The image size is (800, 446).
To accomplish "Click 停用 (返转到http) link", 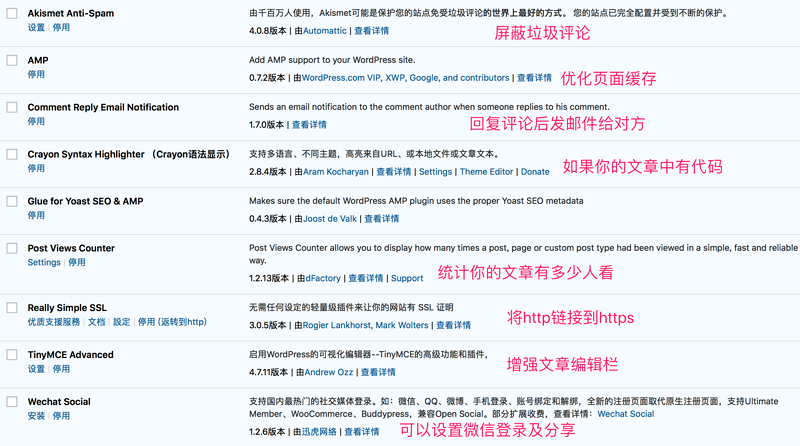I will pos(172,322).
